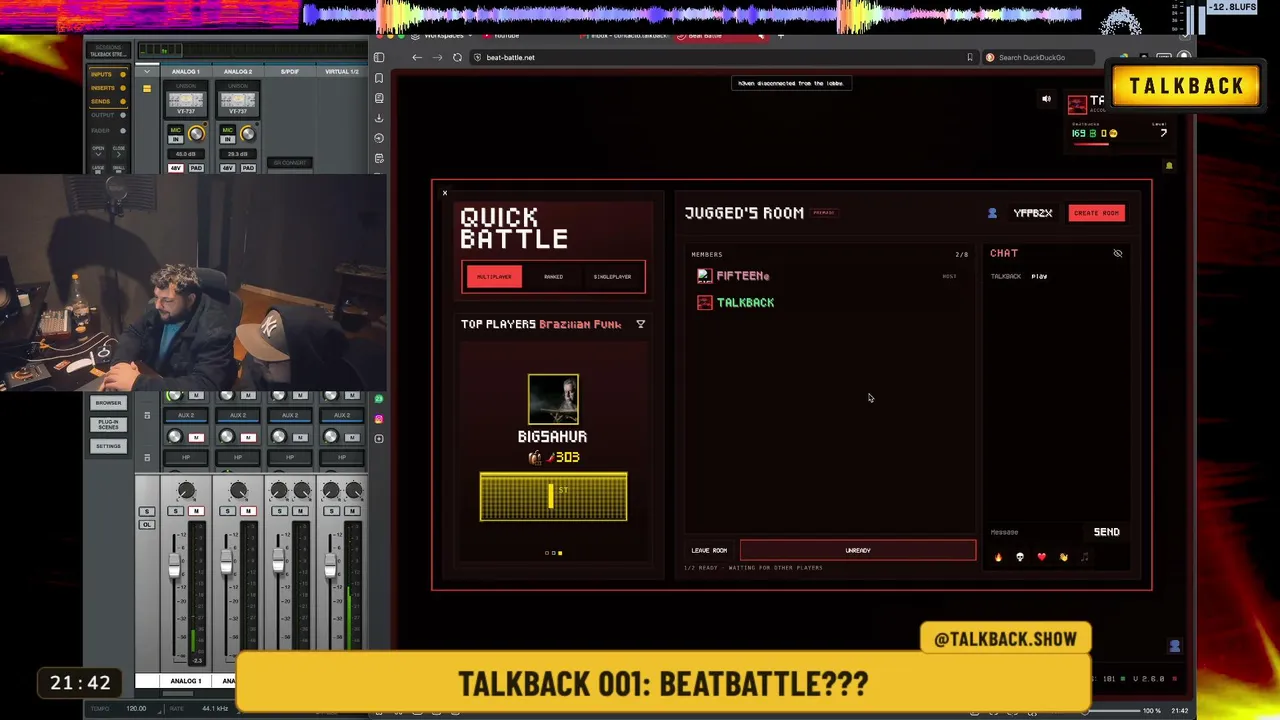Enable PAD on the Analog 1 channel
1280x720 pixels.
coord(196,168)
